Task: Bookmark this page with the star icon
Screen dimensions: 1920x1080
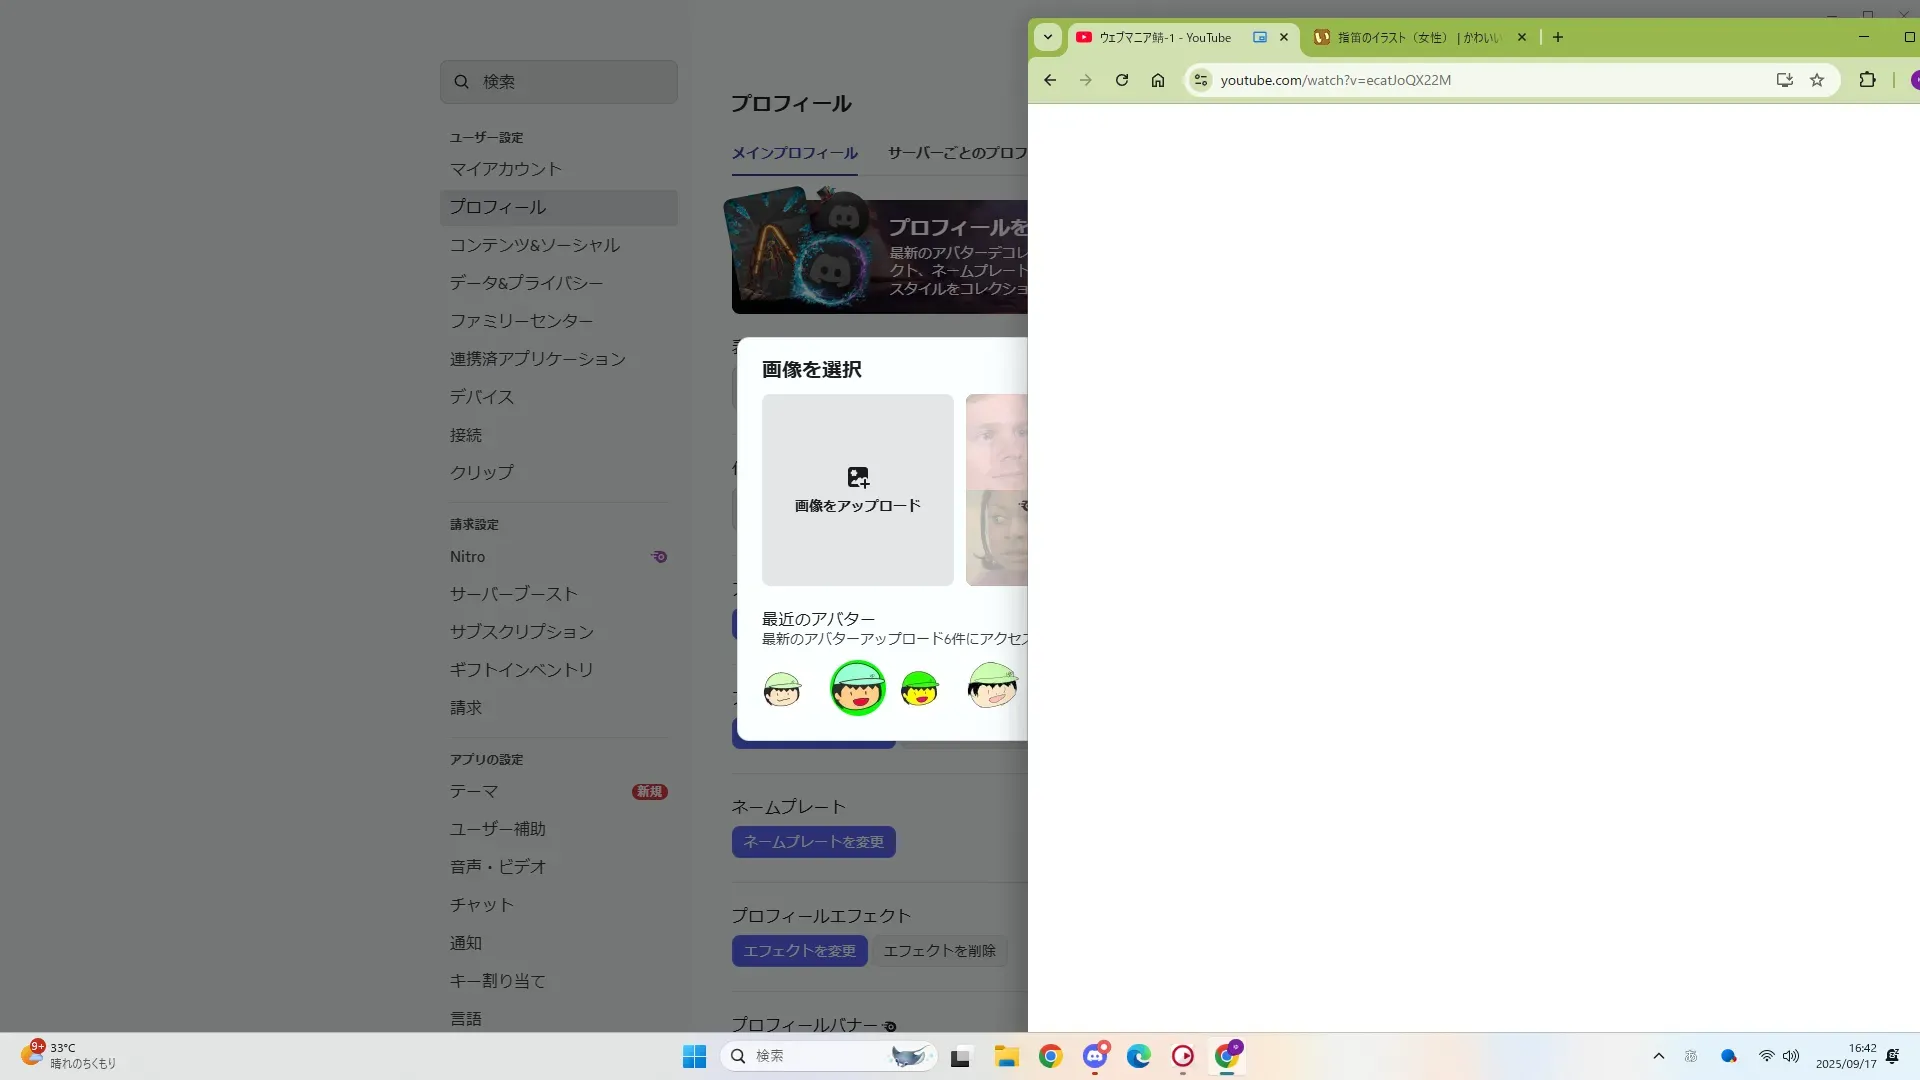Action: 1817,80
